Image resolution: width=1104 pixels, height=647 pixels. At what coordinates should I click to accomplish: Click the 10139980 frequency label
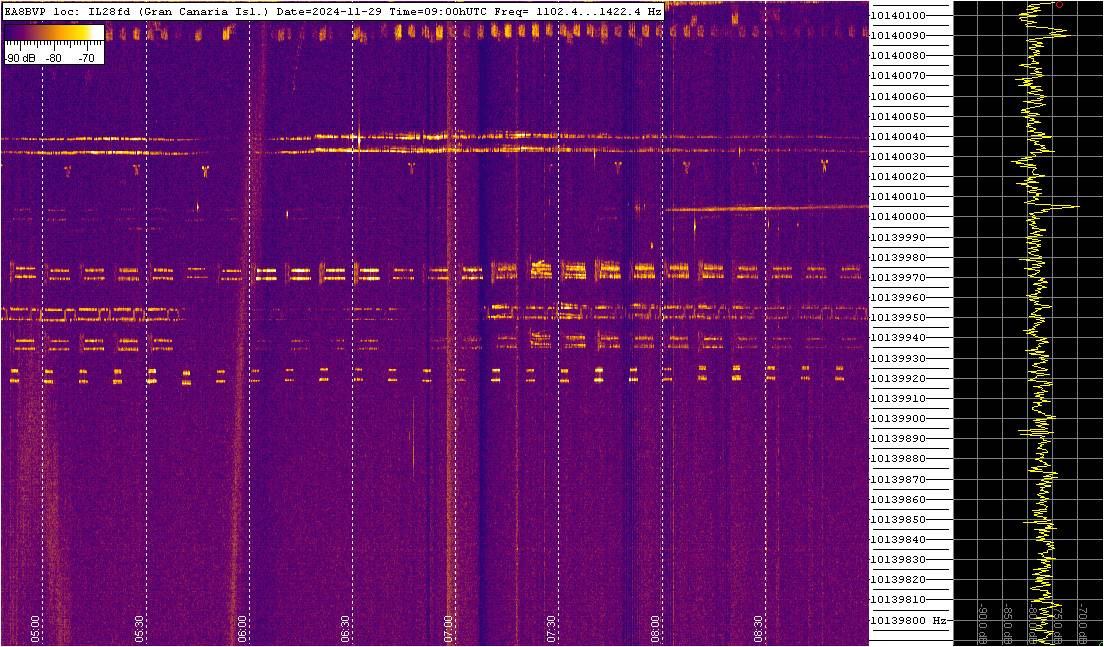(898, 258)
